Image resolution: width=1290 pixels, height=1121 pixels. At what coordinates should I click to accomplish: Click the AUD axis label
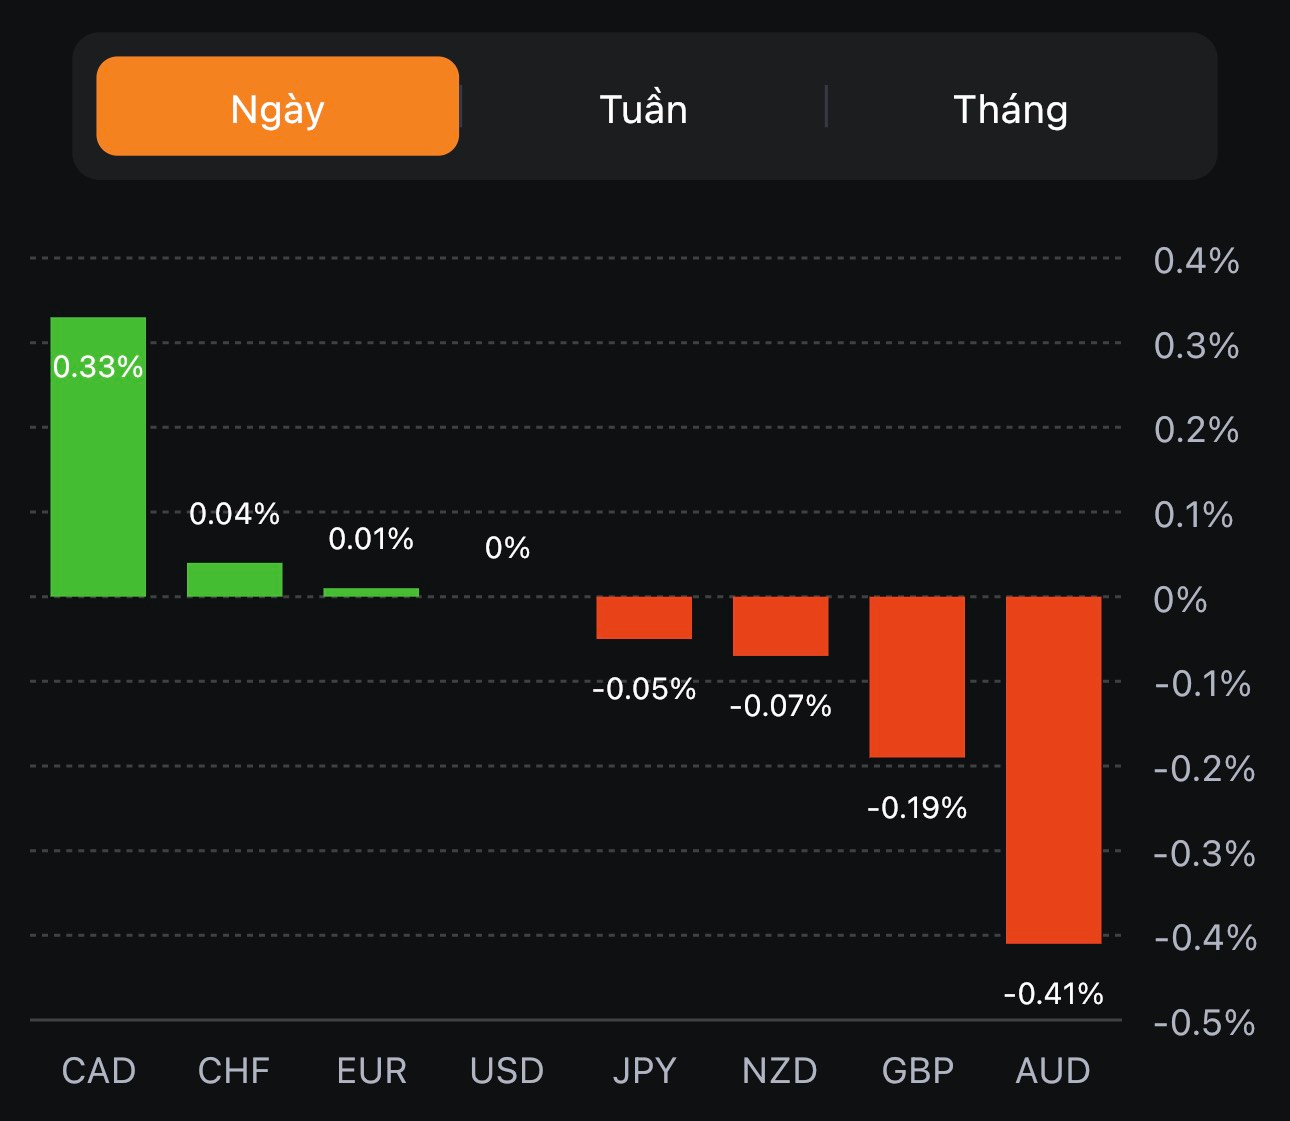tap(1053, 1071)
